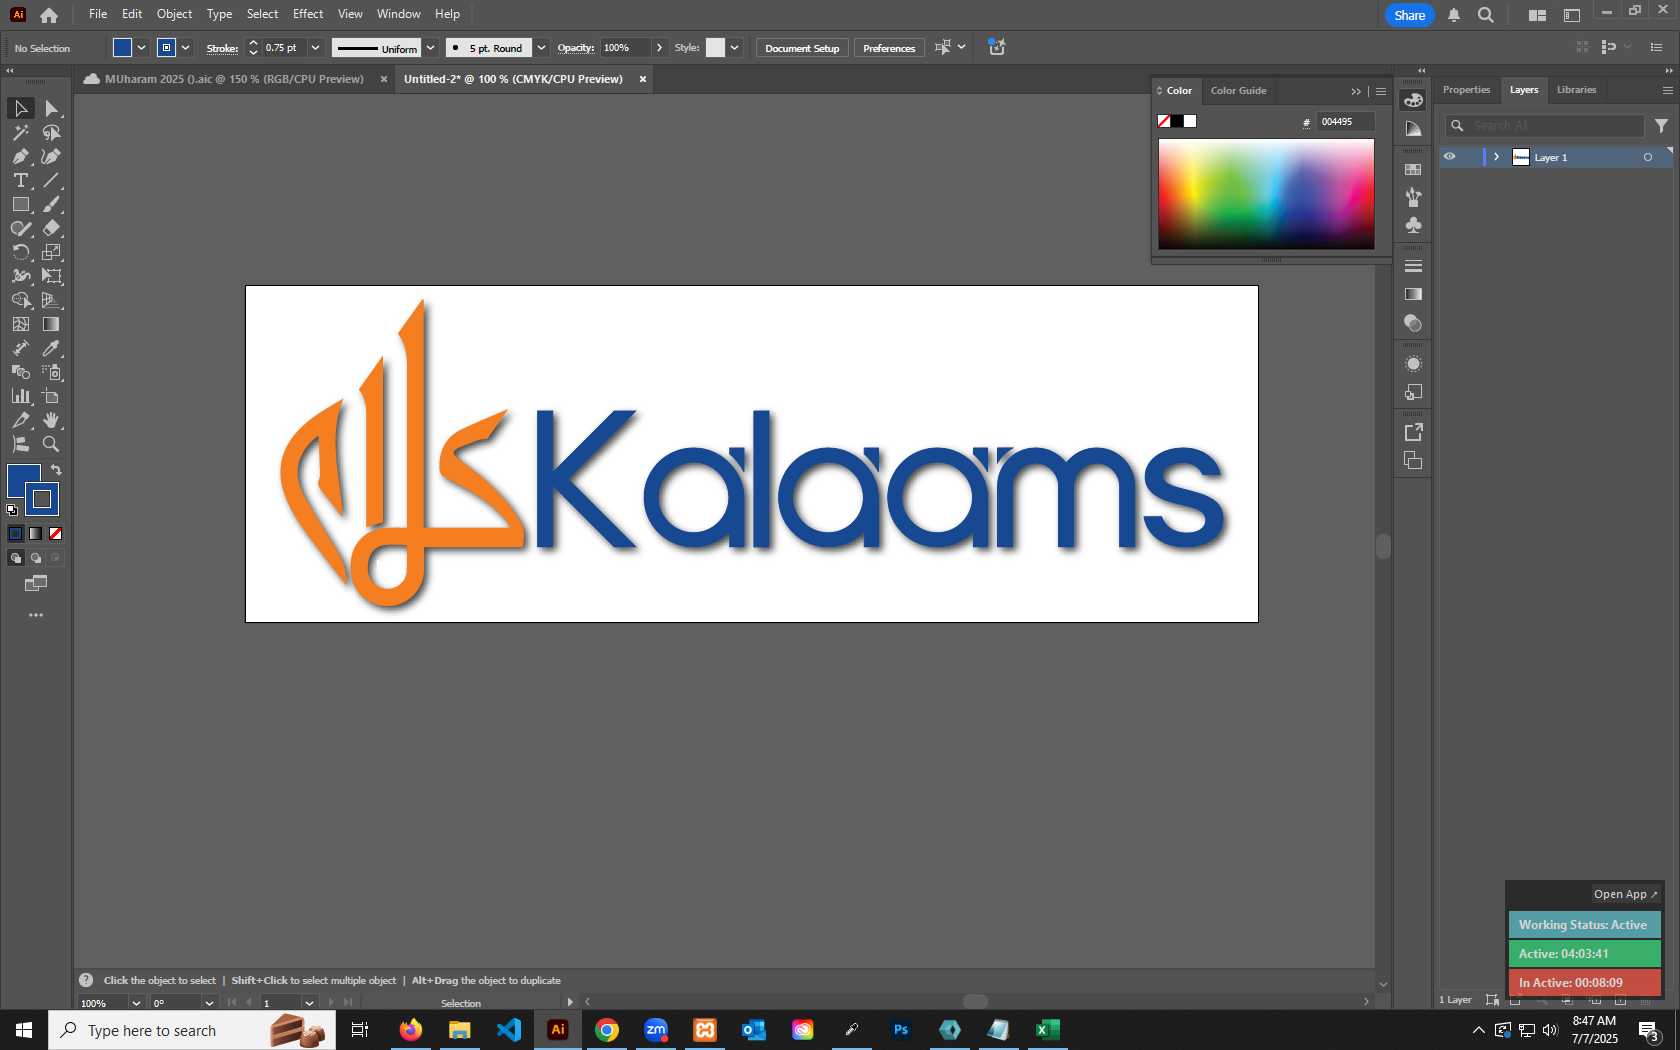
Task: Click the white swatch in Color panel
Action: (x=1190, y=121)
